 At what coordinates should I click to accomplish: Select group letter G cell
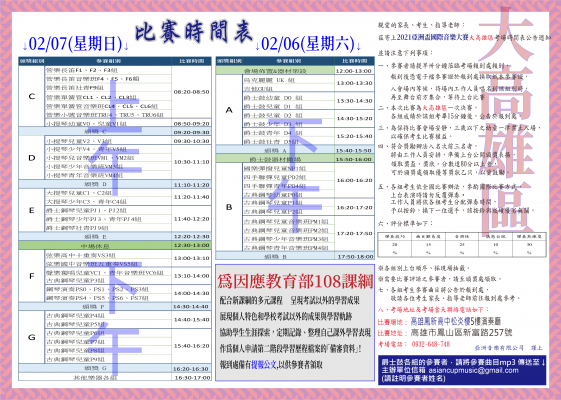pyautogui.click(x=32, y=337)
